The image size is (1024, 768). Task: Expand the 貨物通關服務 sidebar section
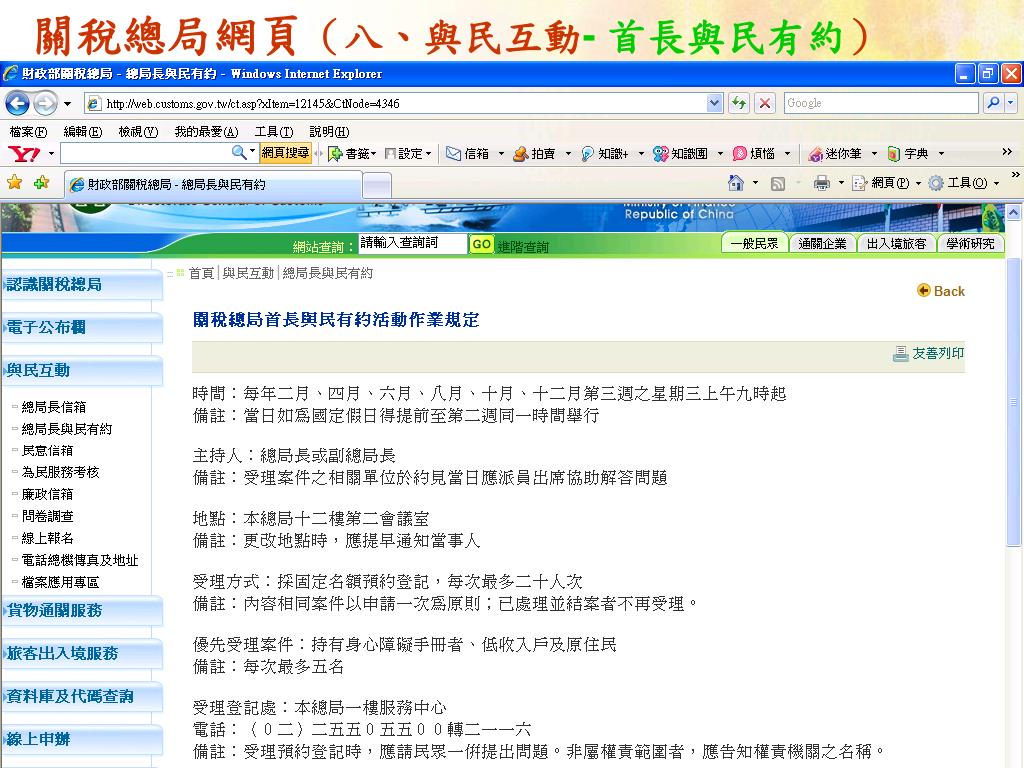click(82, 611)
